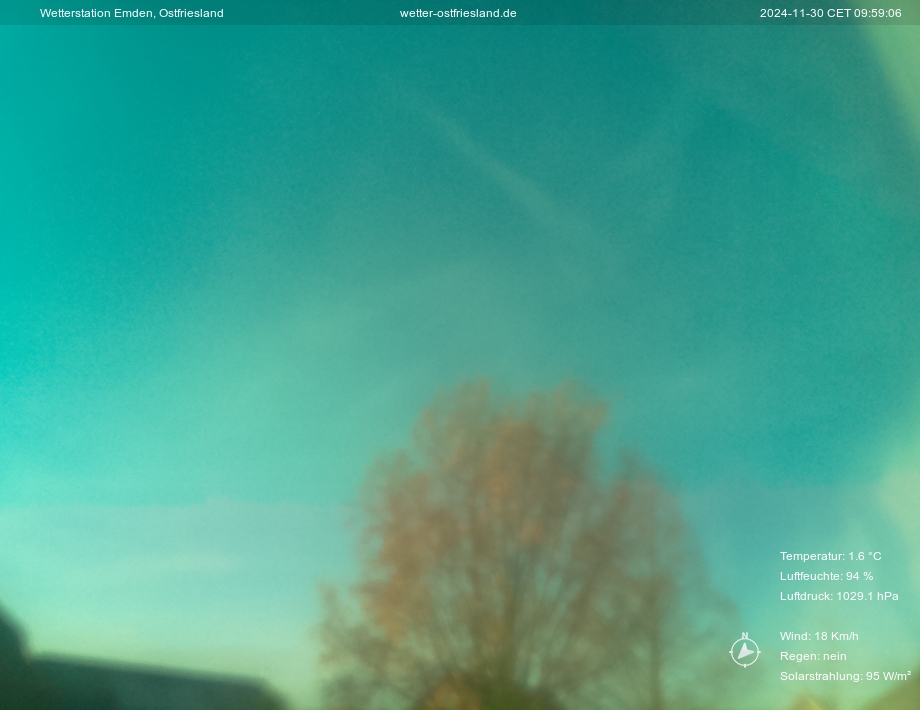This screenshot has width=920, height=710.
Task: Select the 'Luftdruck: 1029.1 hPa' reading
Action: coord(838,596)
